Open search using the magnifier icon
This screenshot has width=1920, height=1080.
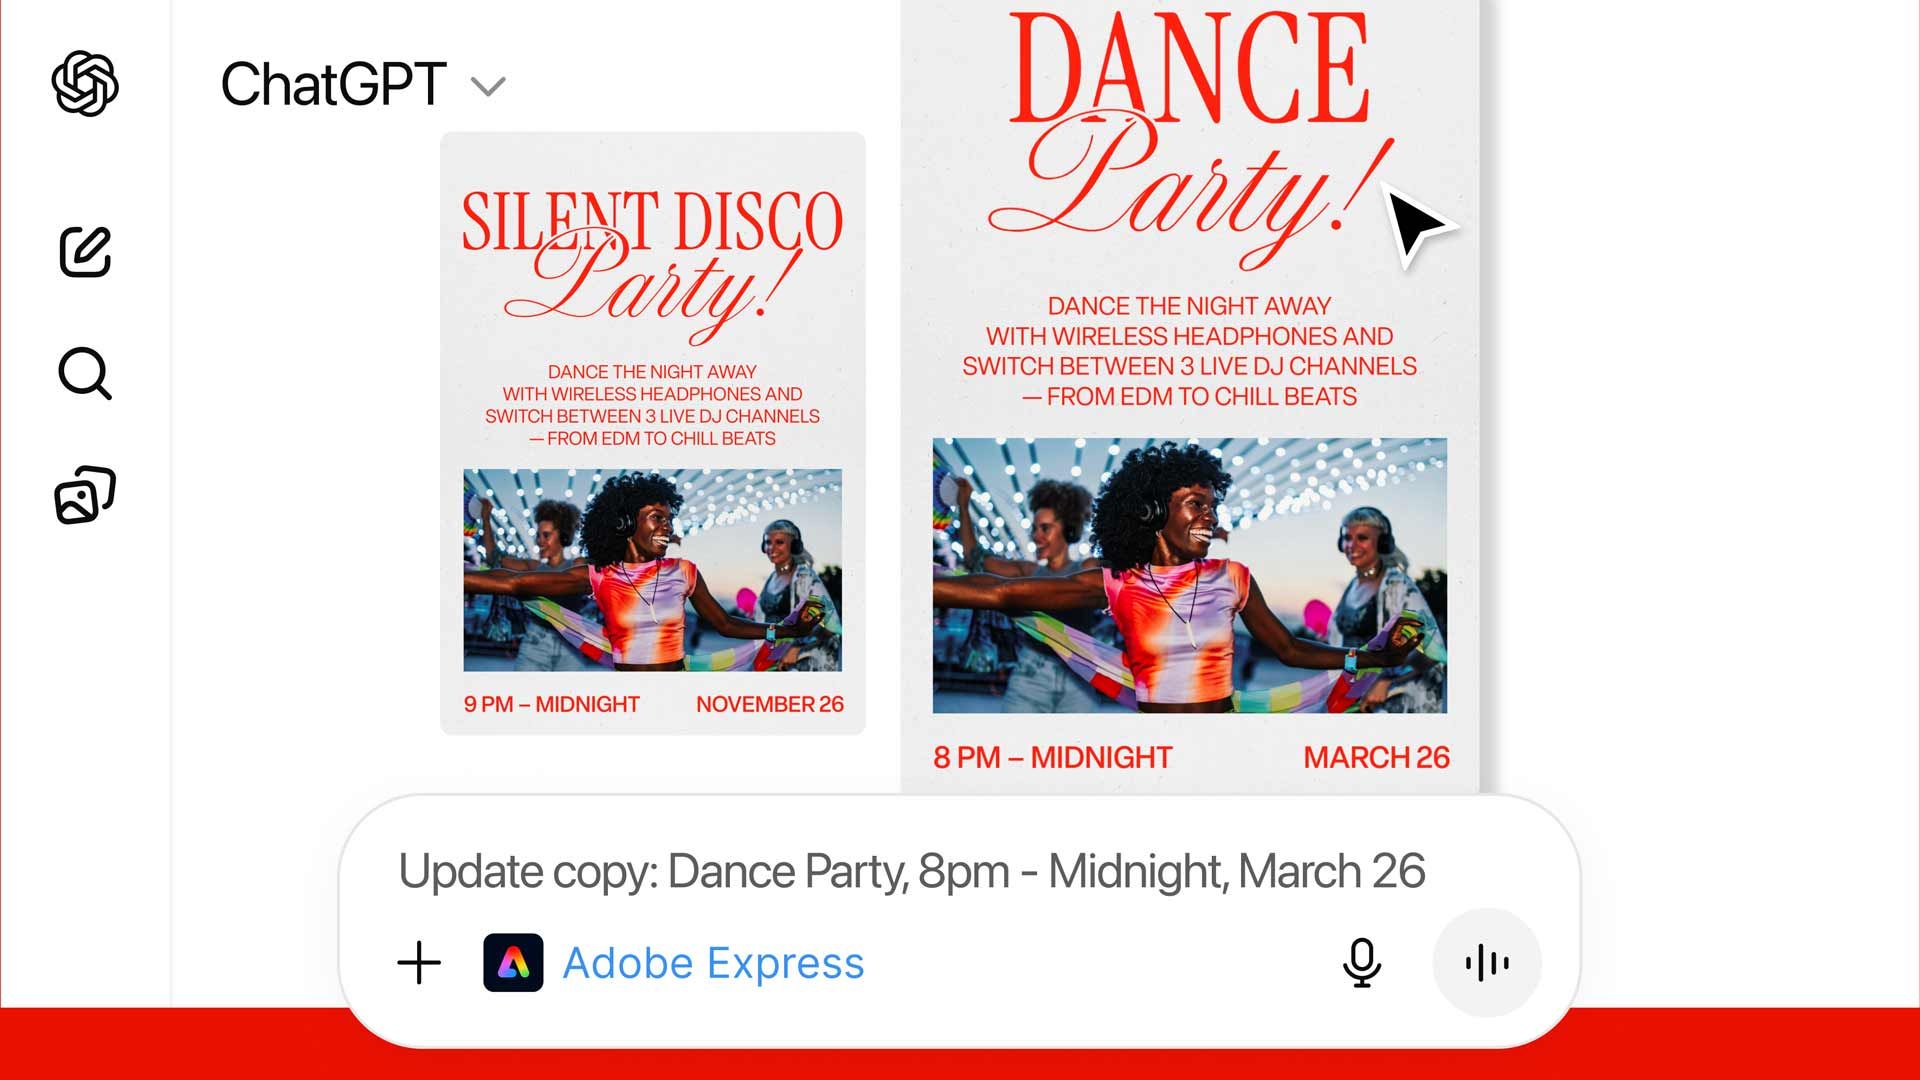[x=85, y=374]
